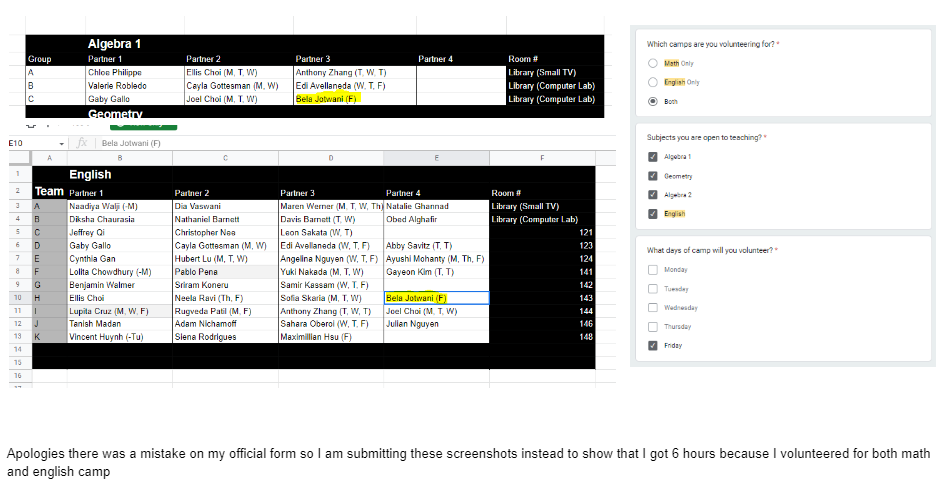Click highlighted Bela Jotwani (F) cell in English table
The image size is (943, 498).
click(437, 298)
